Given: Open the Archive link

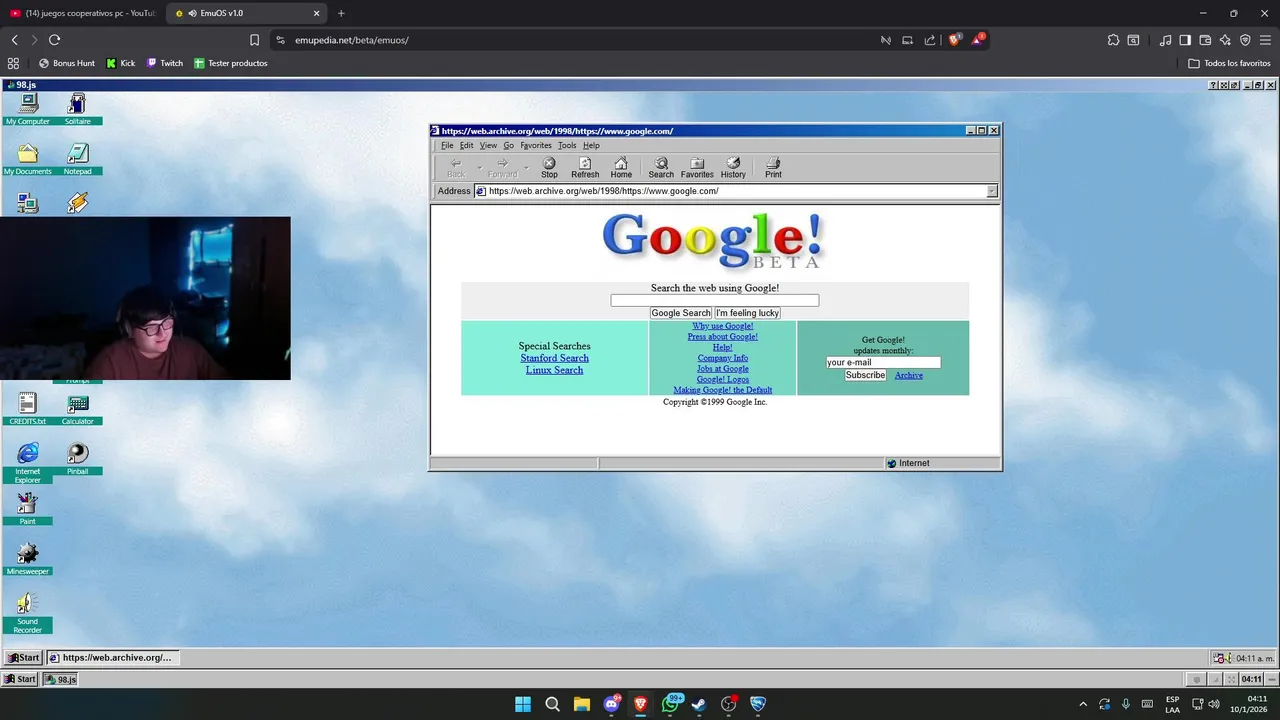Looking at the screenshot, I should (x=908, y=375).
